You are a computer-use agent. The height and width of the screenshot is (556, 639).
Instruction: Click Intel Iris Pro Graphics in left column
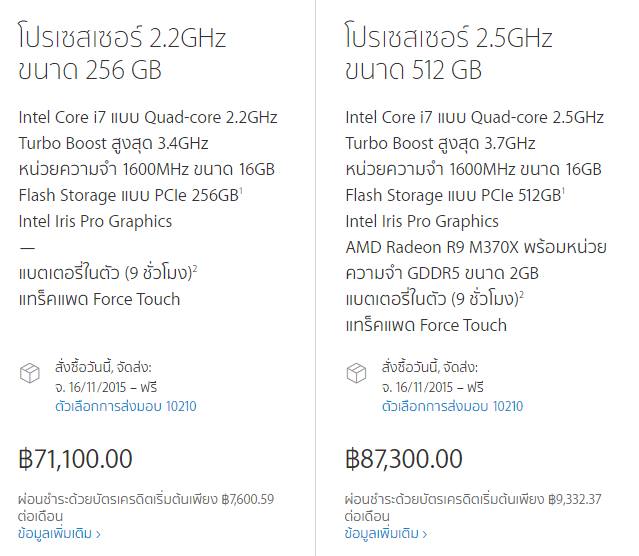tap(95, 221)
